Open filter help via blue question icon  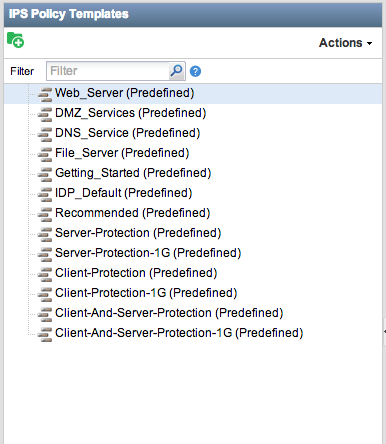tap(195, 71)
